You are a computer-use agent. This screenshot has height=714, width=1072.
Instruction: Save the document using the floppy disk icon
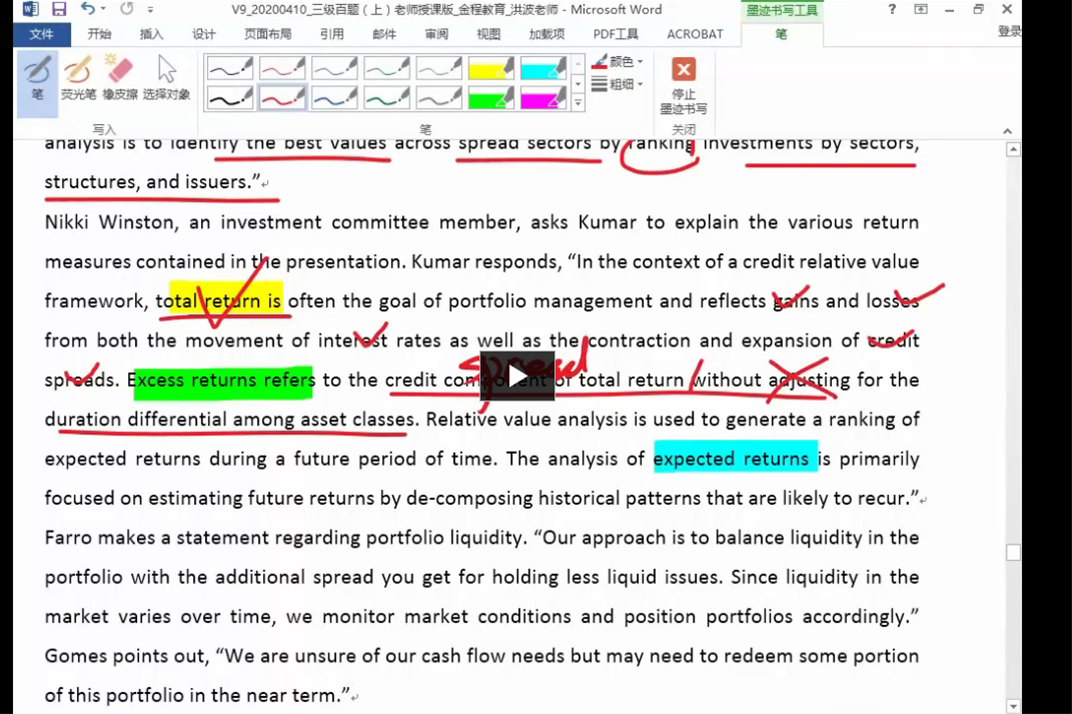(x=59, y=9)
